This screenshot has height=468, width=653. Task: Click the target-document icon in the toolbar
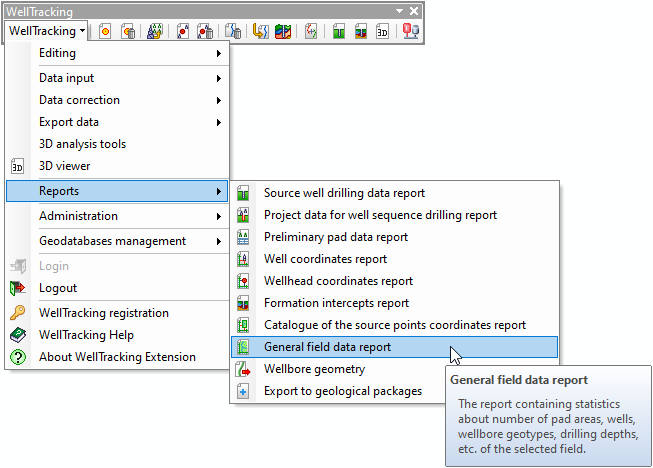tap(105, 31)
